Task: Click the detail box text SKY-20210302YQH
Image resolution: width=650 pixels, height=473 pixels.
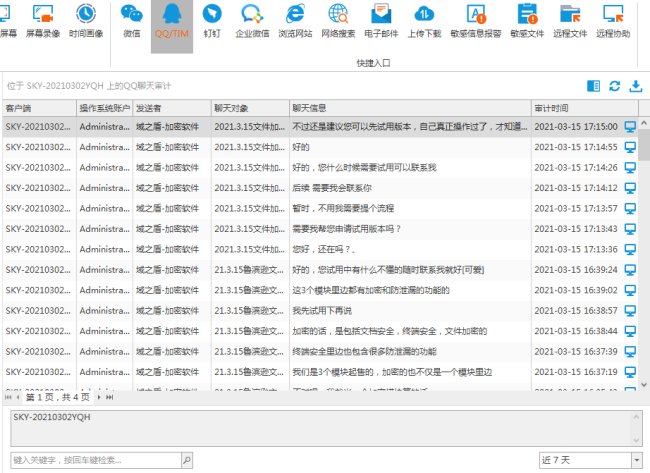Action: 52,417
